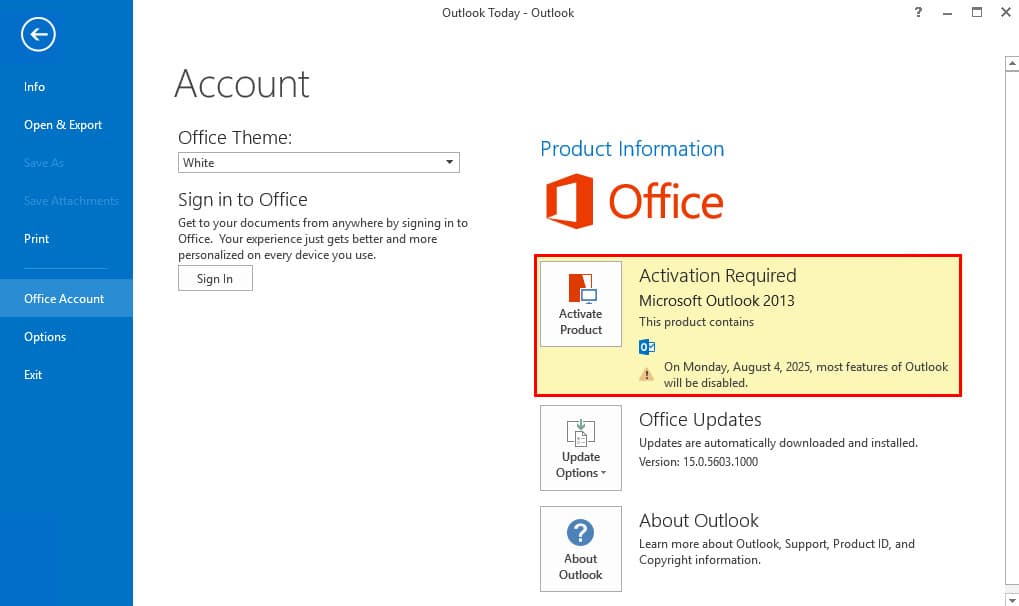Click the About Outlook button
Viewport: 1019px width, 606px height.
point(581,549)
